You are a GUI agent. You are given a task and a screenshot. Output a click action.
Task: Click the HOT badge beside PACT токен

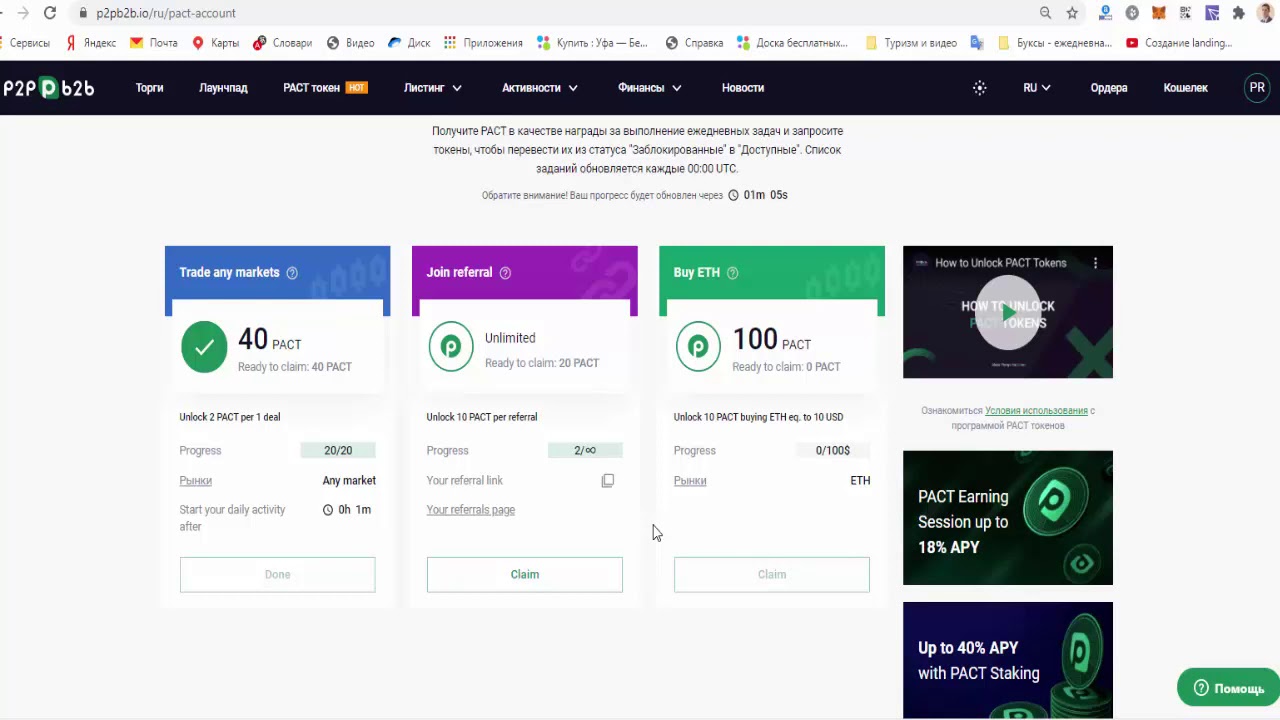click(356, 88)
